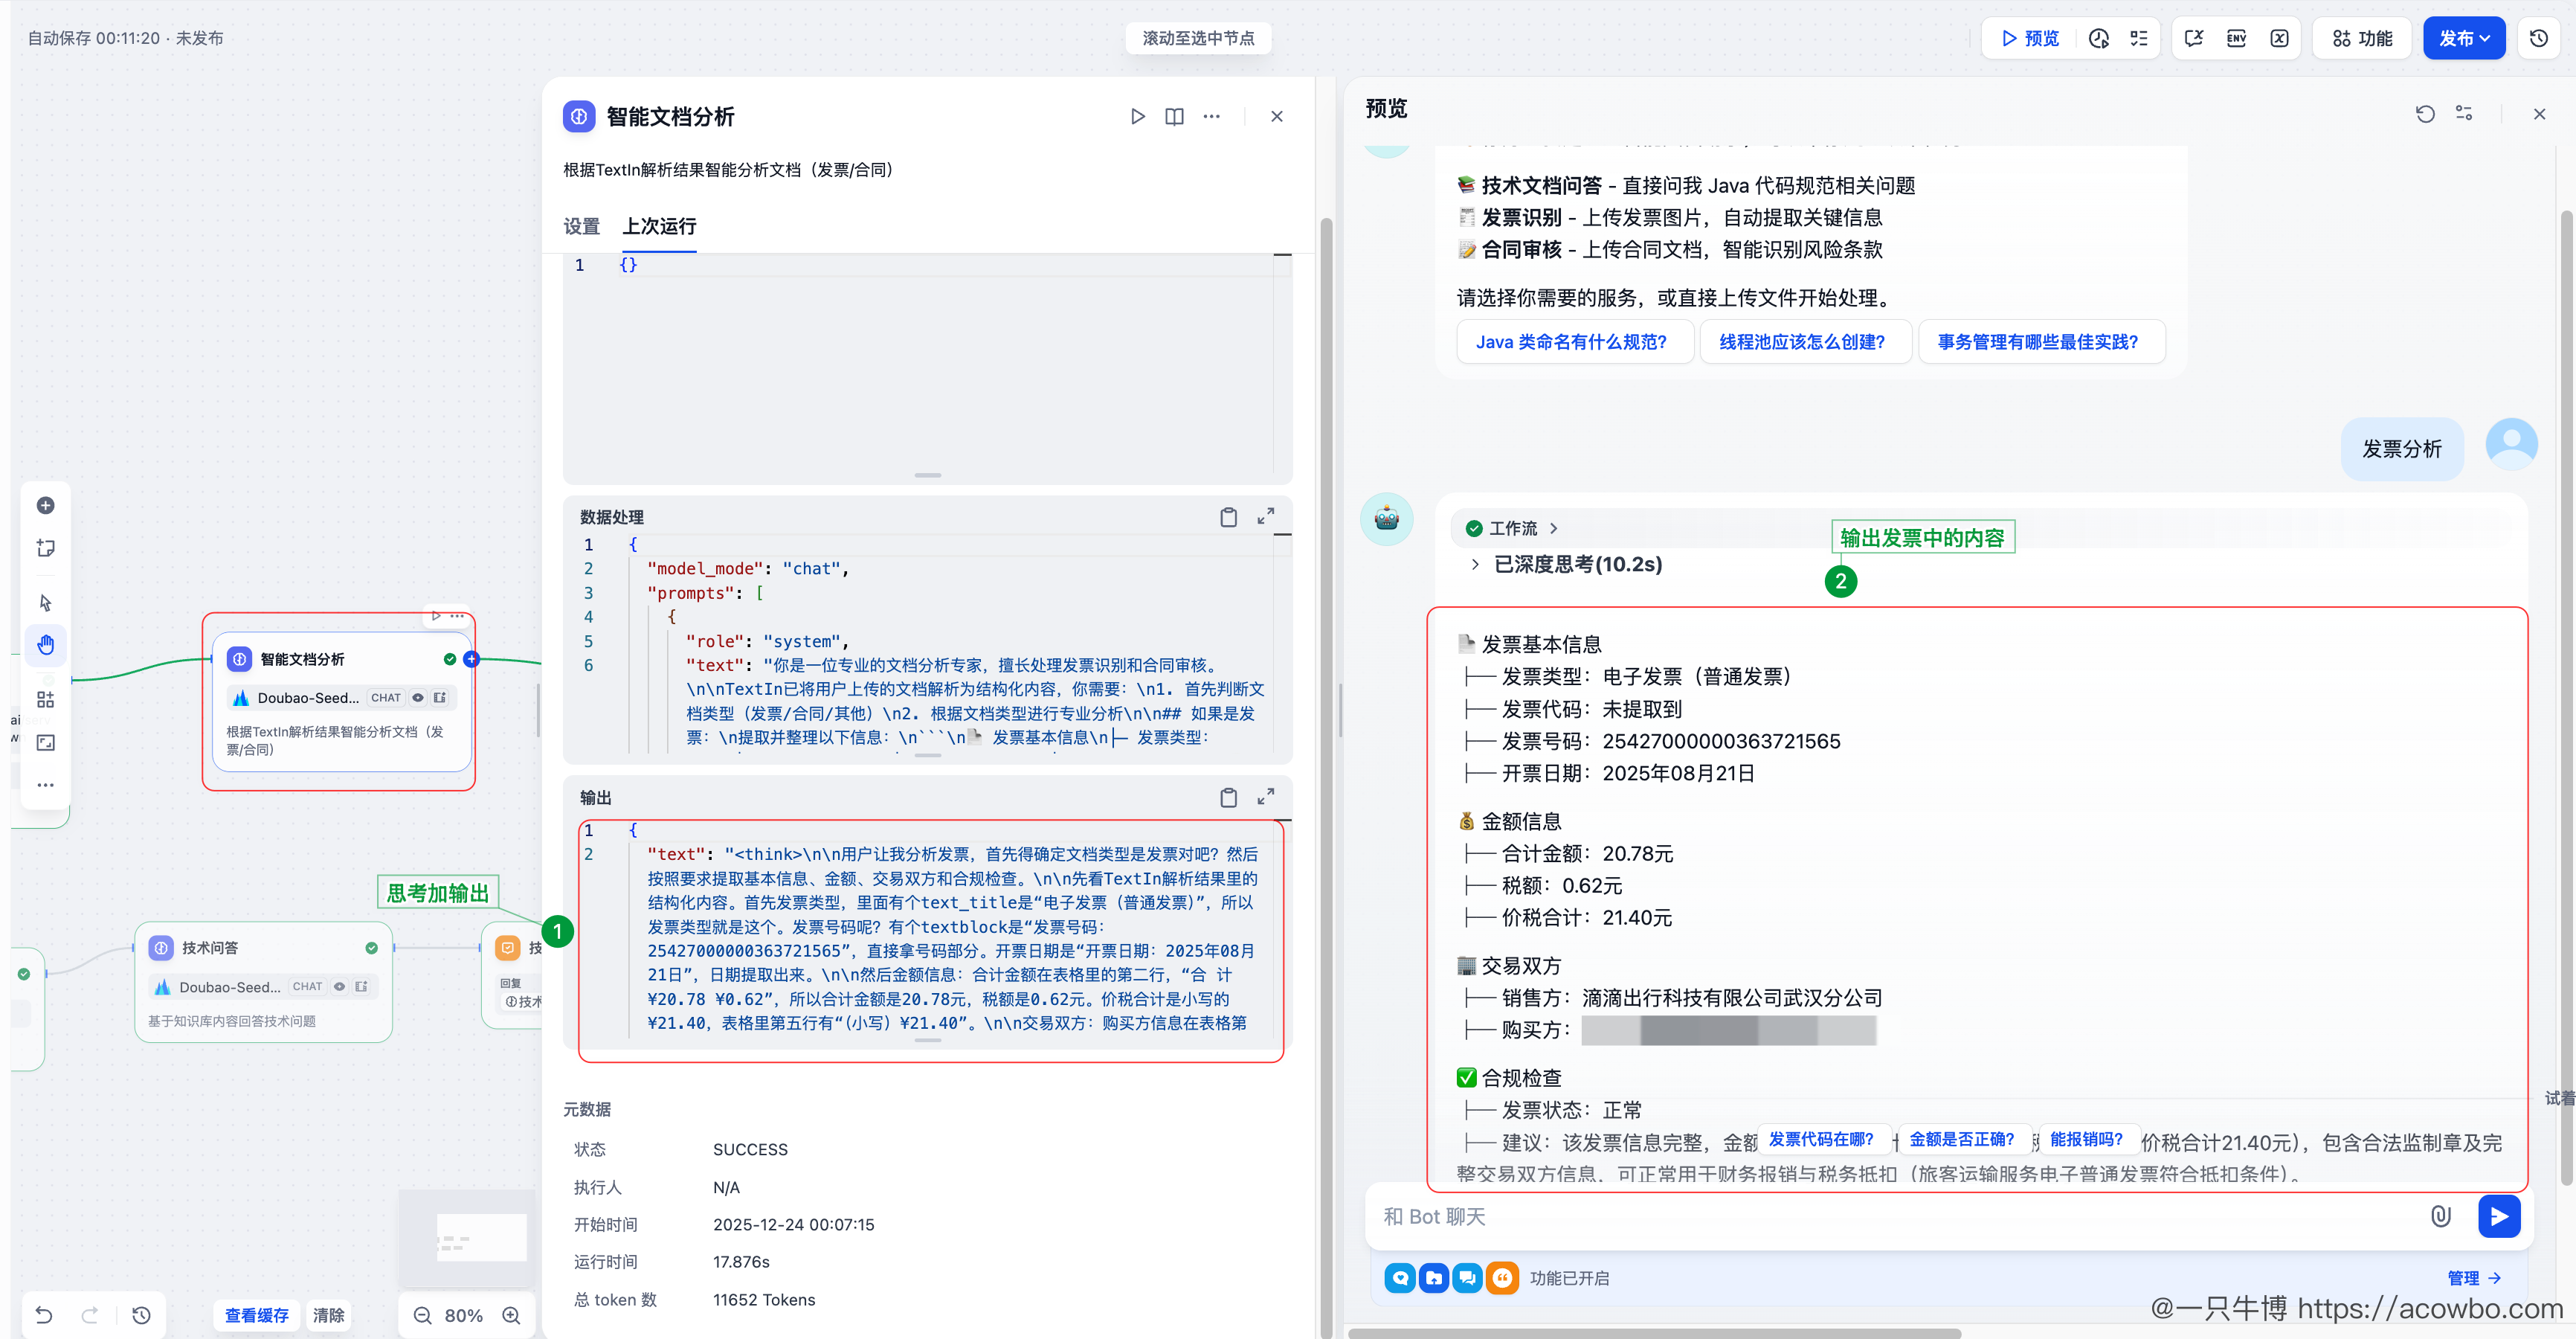The image size is (2576, 1339).
Task: Select the pointer cursor mode tool
Action: (x=46, y=602)
